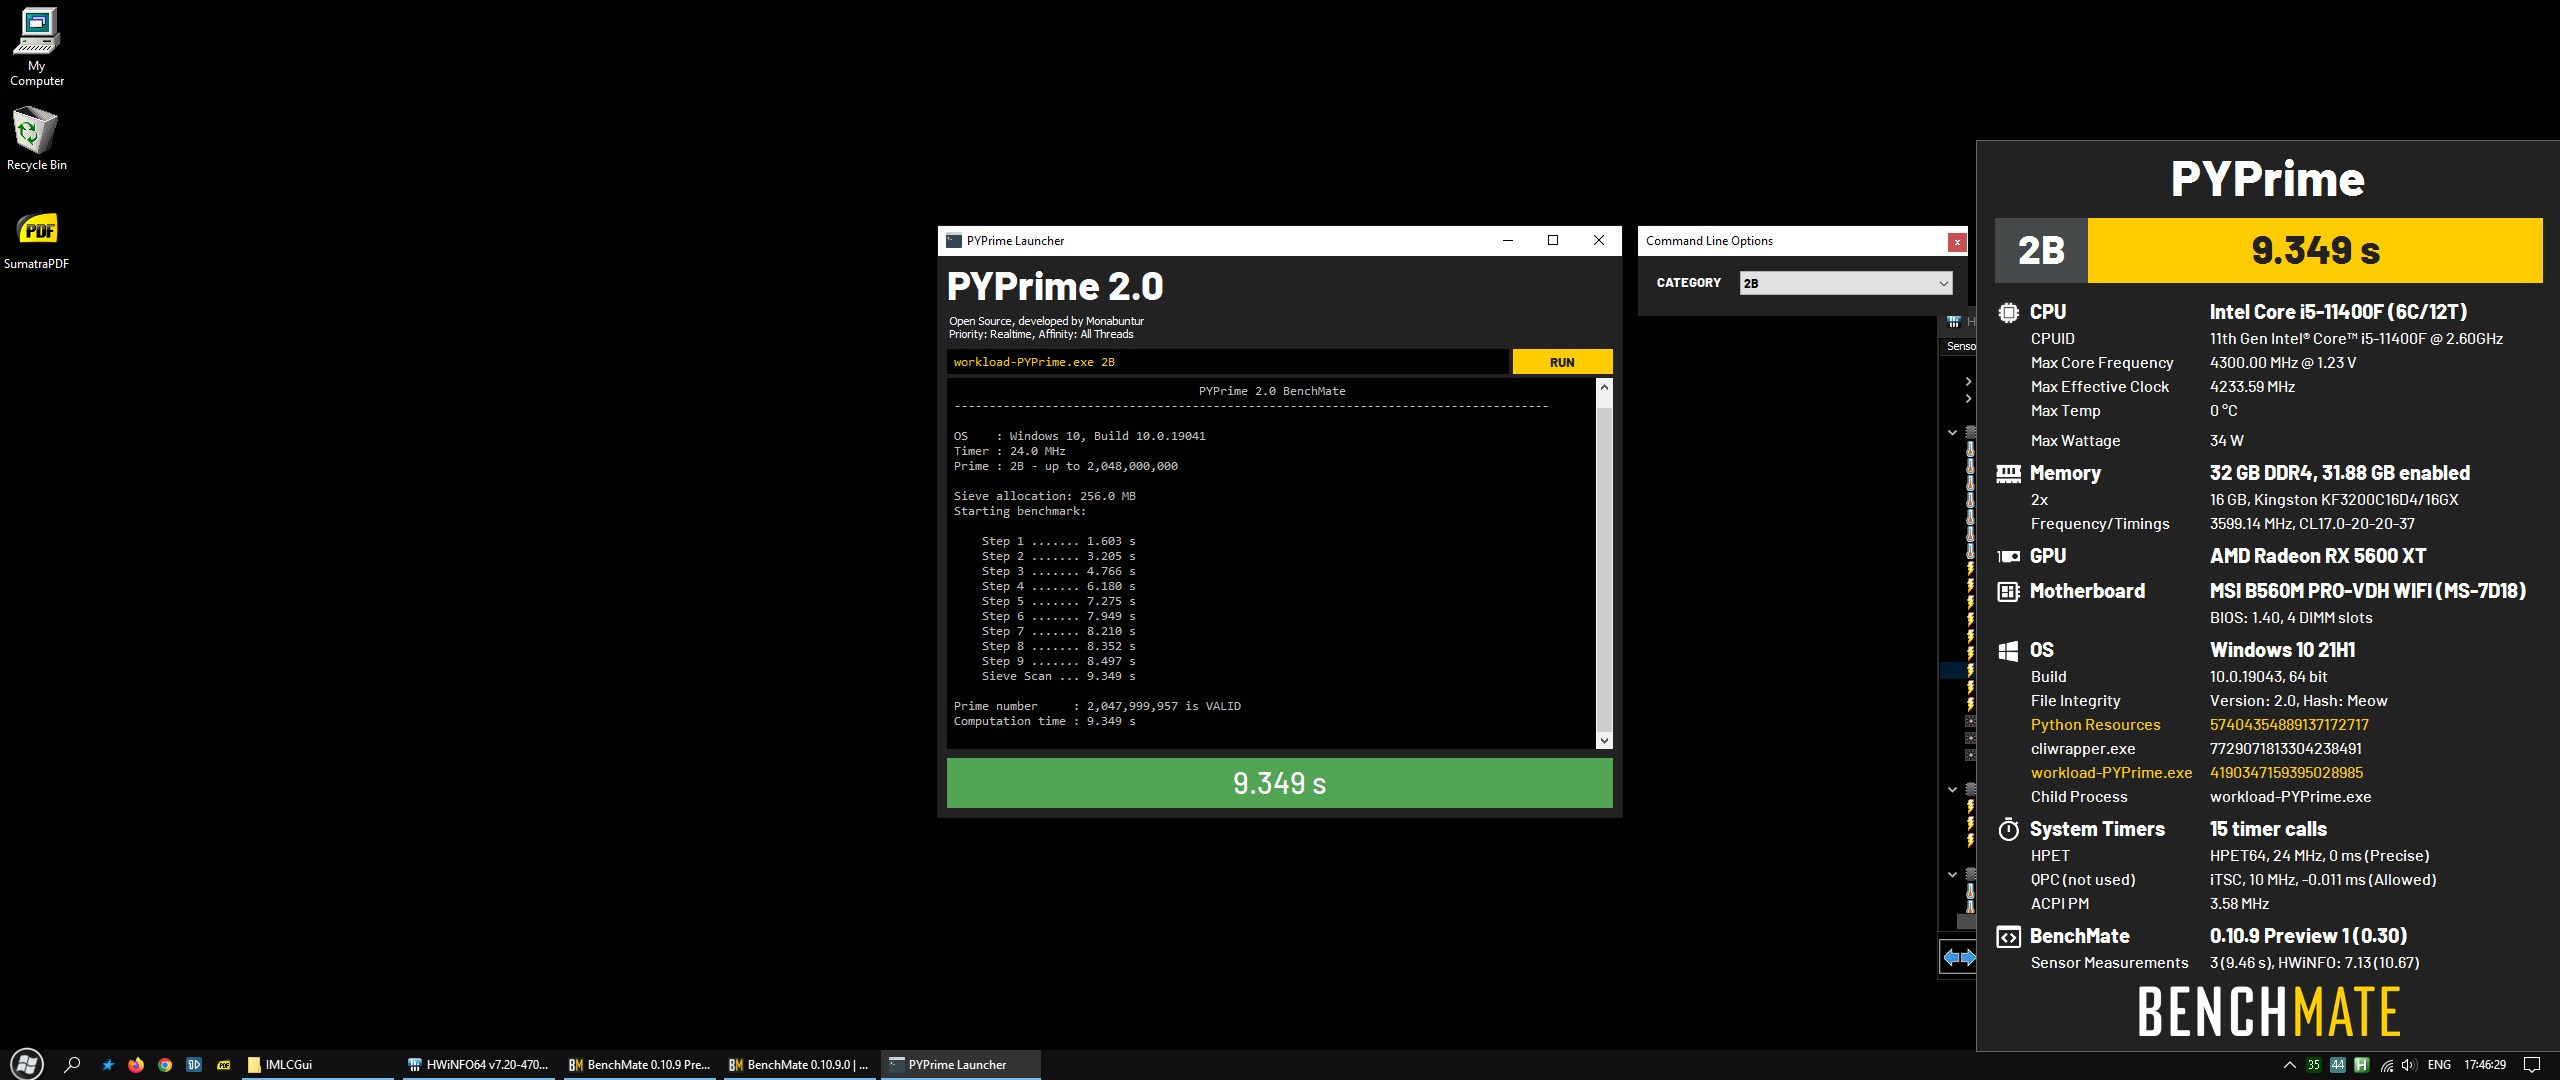2560x1080 pixels.
Task: Click workload-PYPrime.exe 2B command field
Action: 1227,362
